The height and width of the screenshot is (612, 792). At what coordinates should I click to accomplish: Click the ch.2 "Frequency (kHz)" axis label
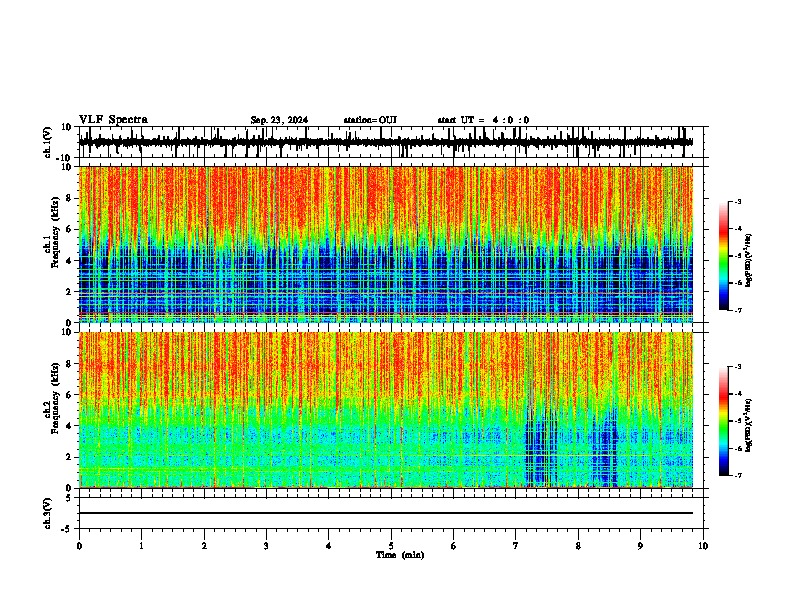(x=55, y=398)
